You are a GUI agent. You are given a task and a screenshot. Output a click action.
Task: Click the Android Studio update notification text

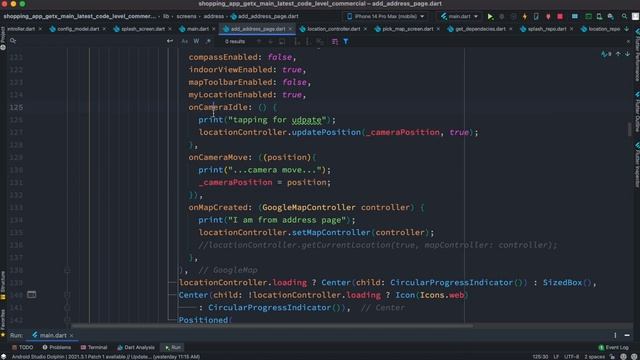point(106,357)
